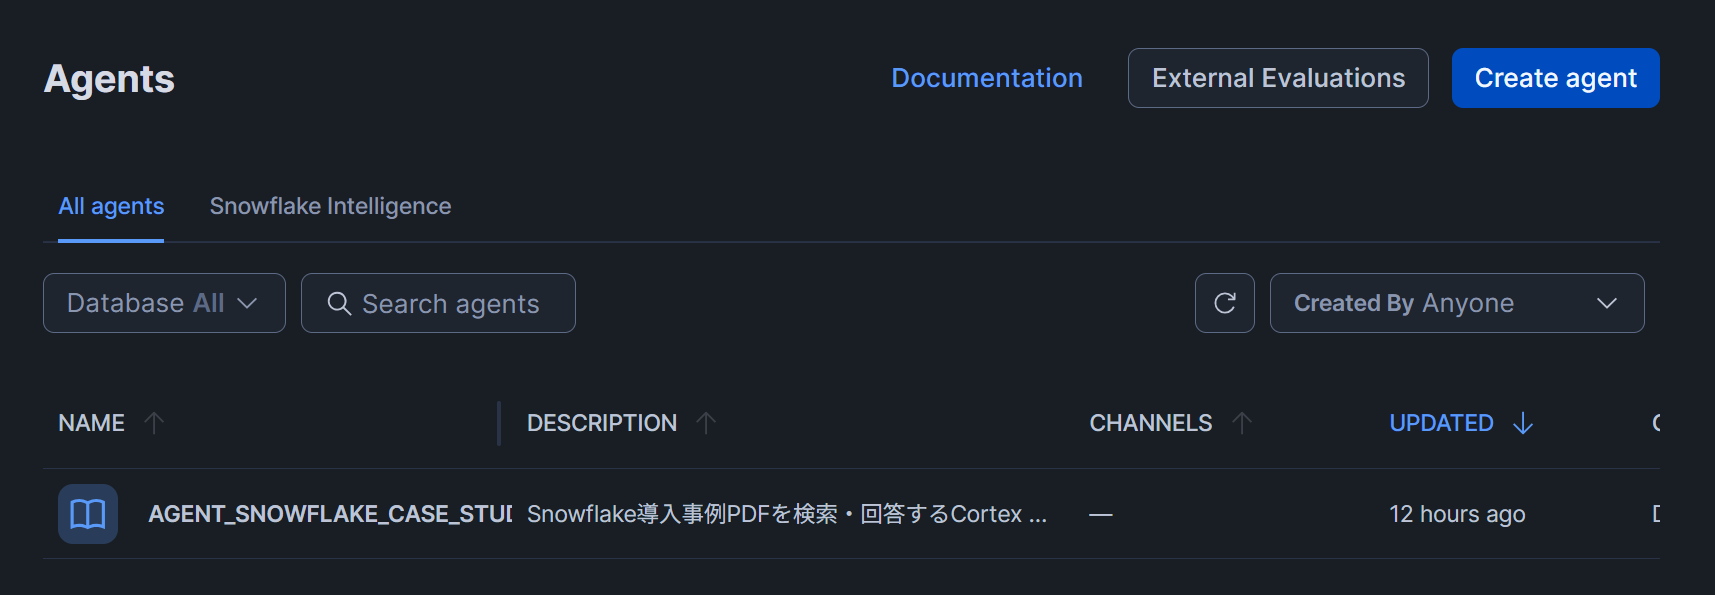
Task: Click the External Evaluations button
Action: (x=1278, y=78)
